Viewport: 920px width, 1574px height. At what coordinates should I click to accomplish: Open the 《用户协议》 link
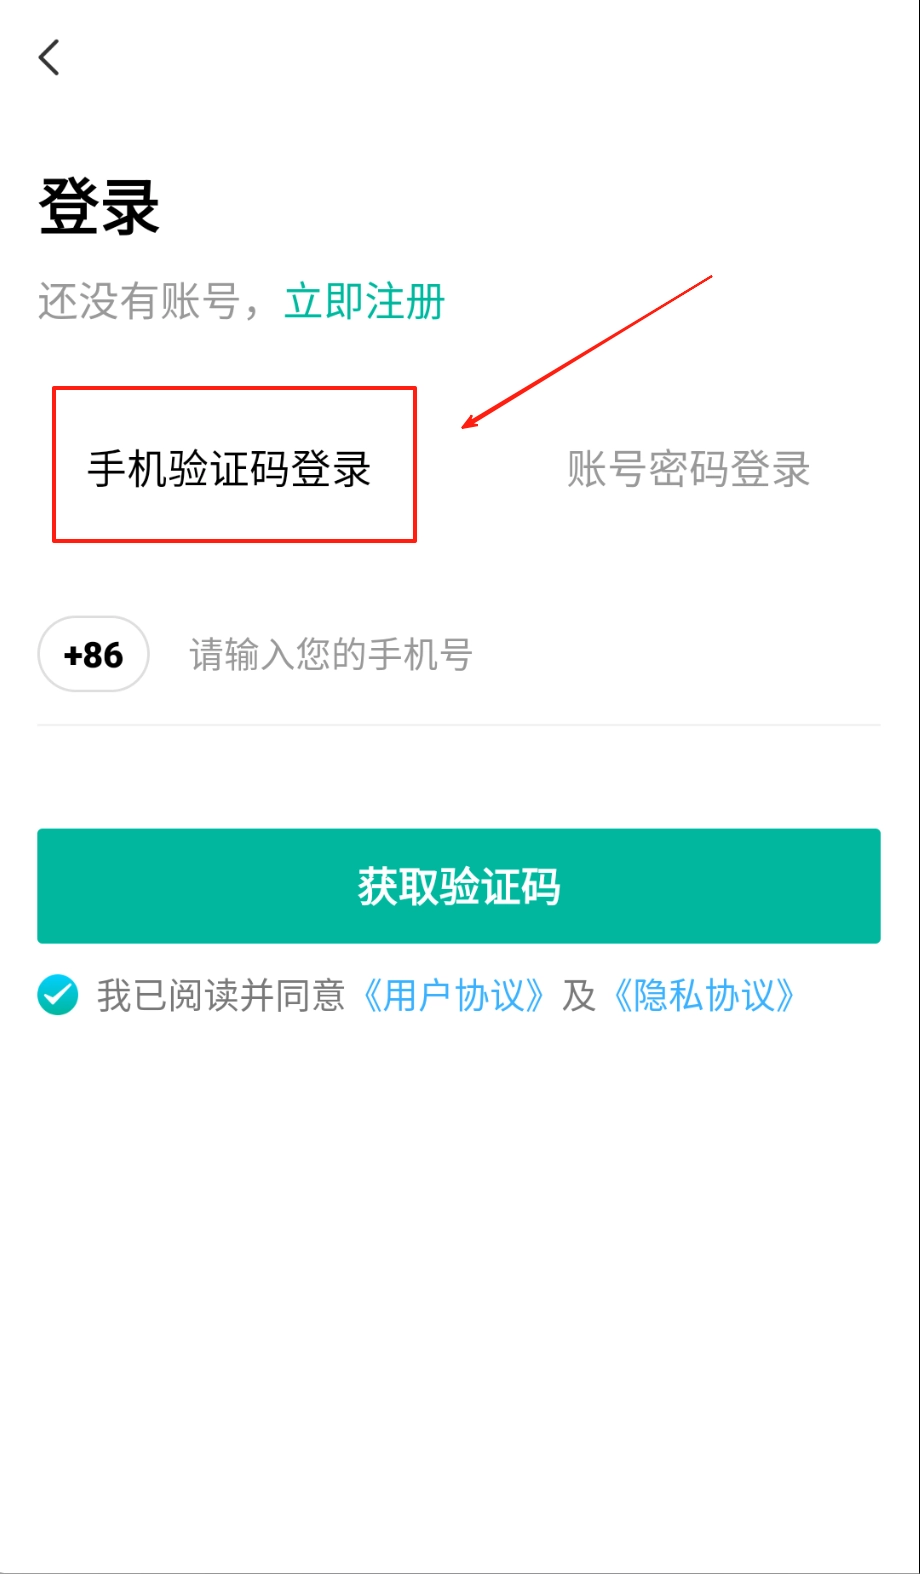pos(453,996)
